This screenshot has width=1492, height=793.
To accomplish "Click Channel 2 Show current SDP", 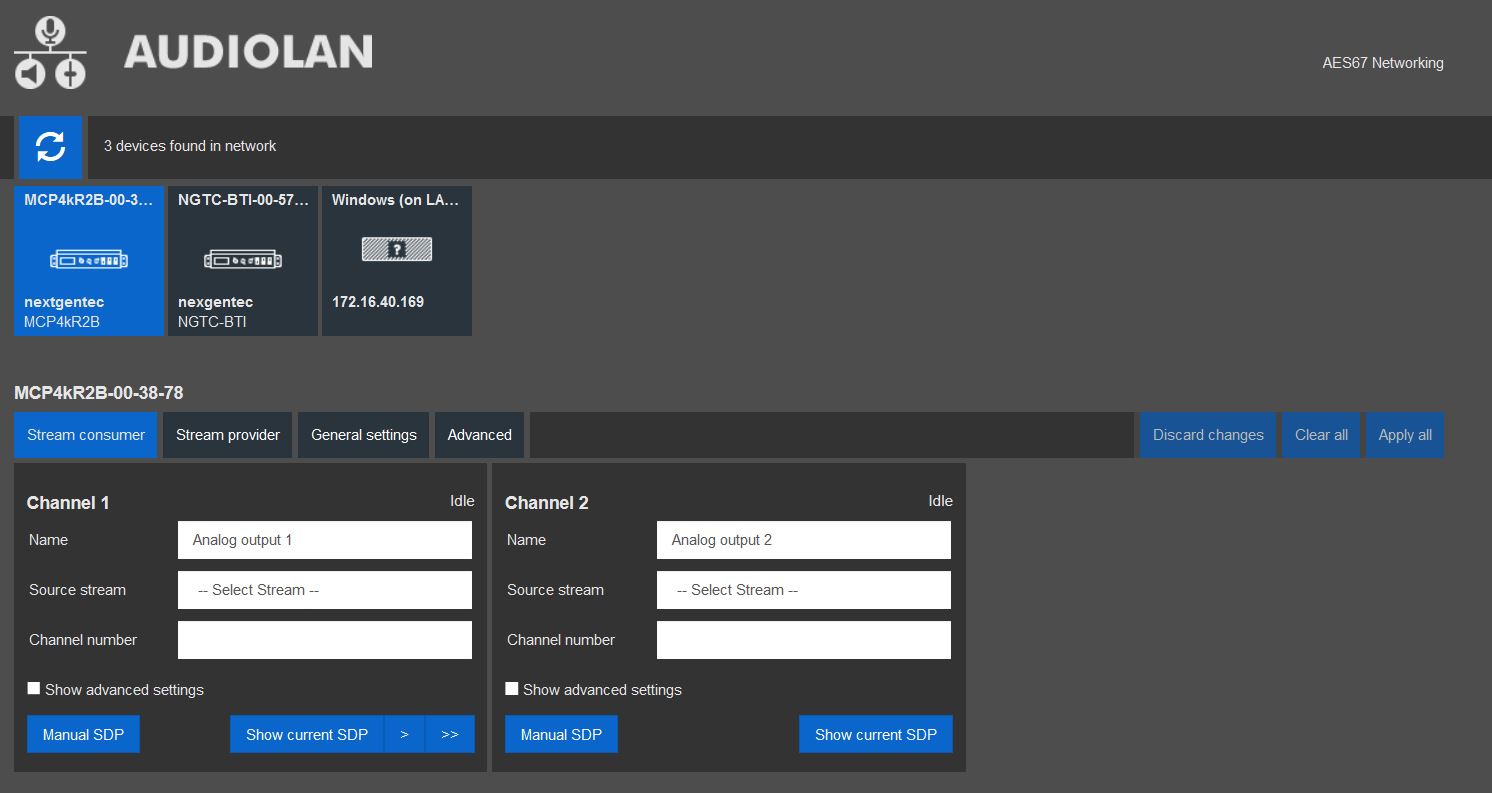I will [876, 734].
